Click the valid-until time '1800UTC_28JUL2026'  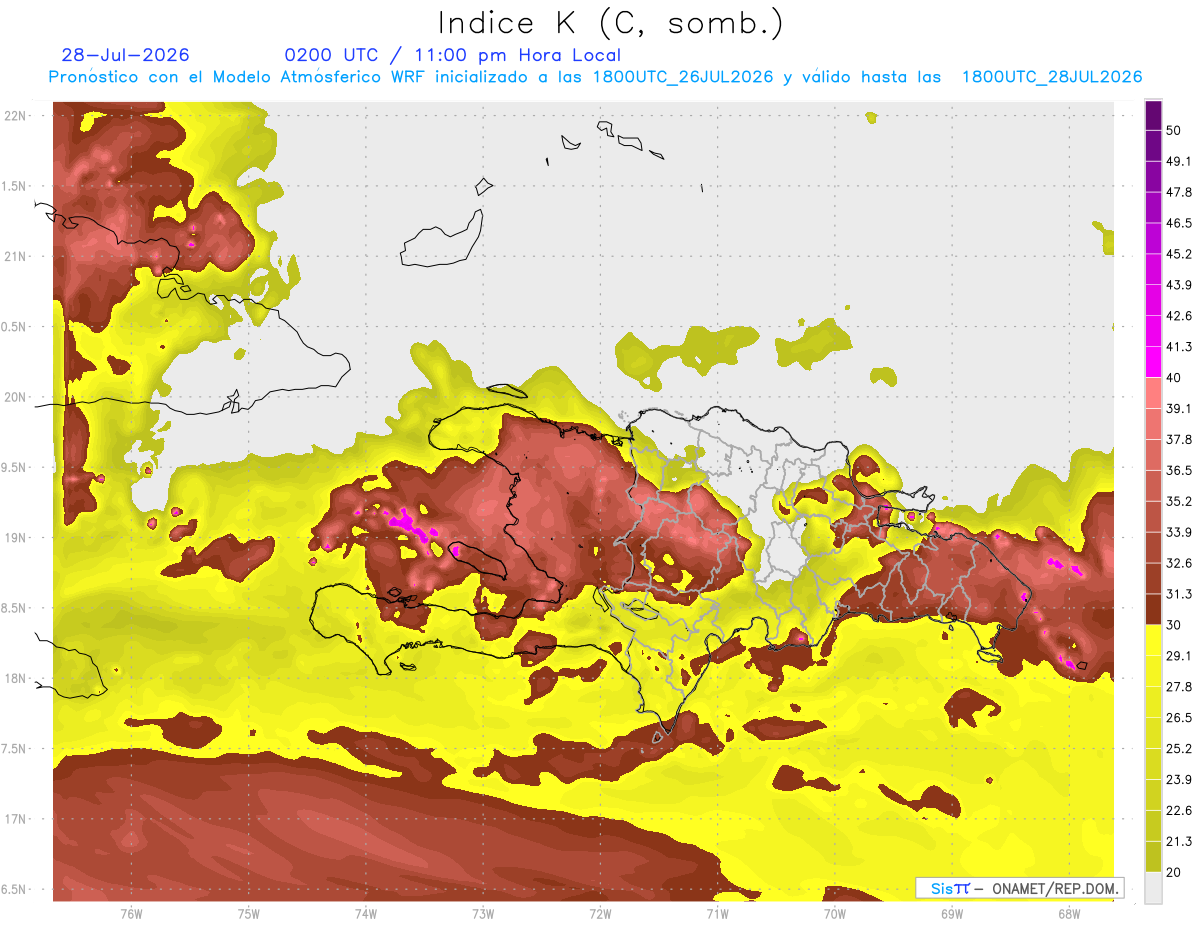[x=1052, y=77]
